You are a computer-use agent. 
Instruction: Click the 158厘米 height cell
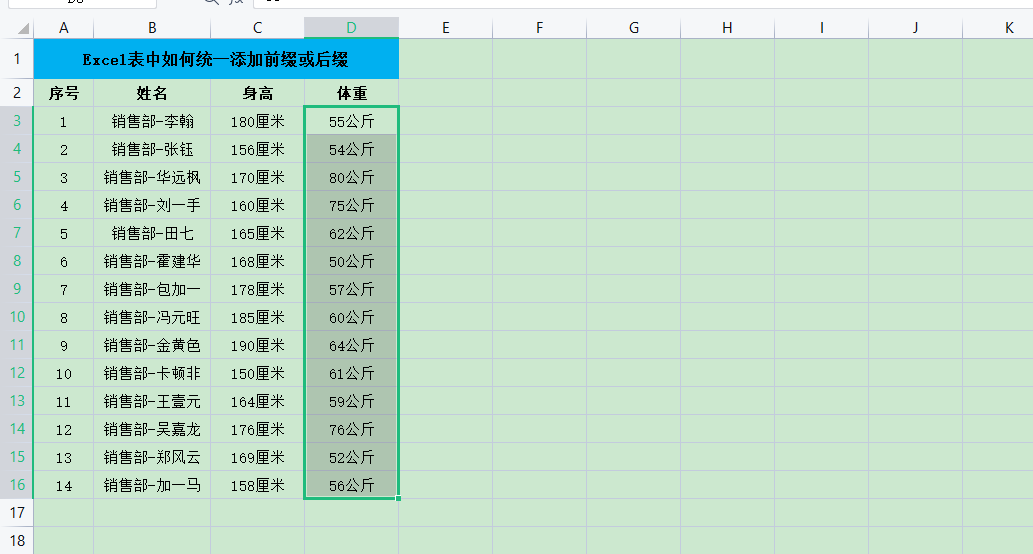coord(258,485)
